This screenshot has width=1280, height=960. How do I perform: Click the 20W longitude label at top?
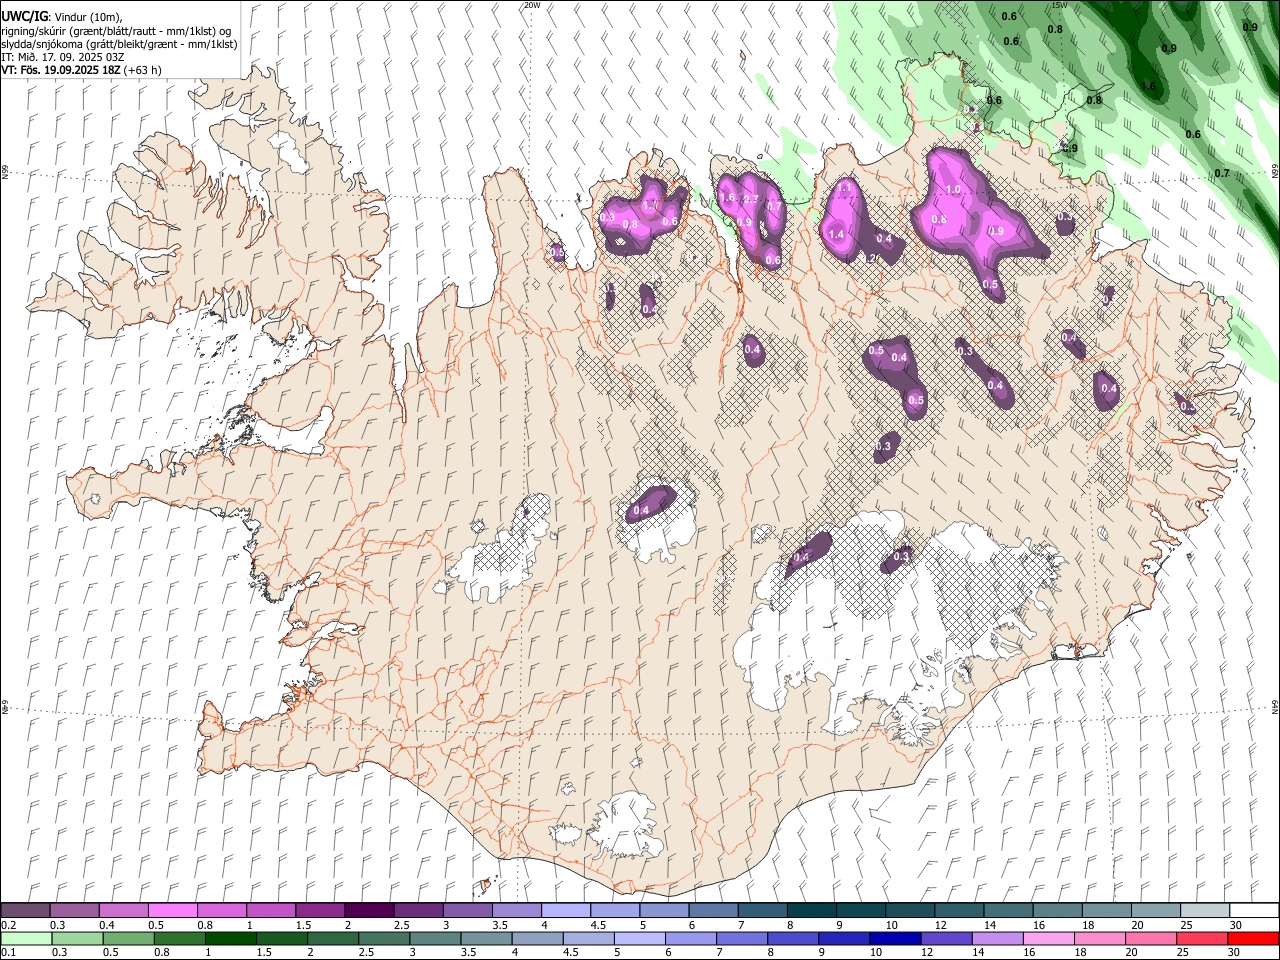coord(532,5)
